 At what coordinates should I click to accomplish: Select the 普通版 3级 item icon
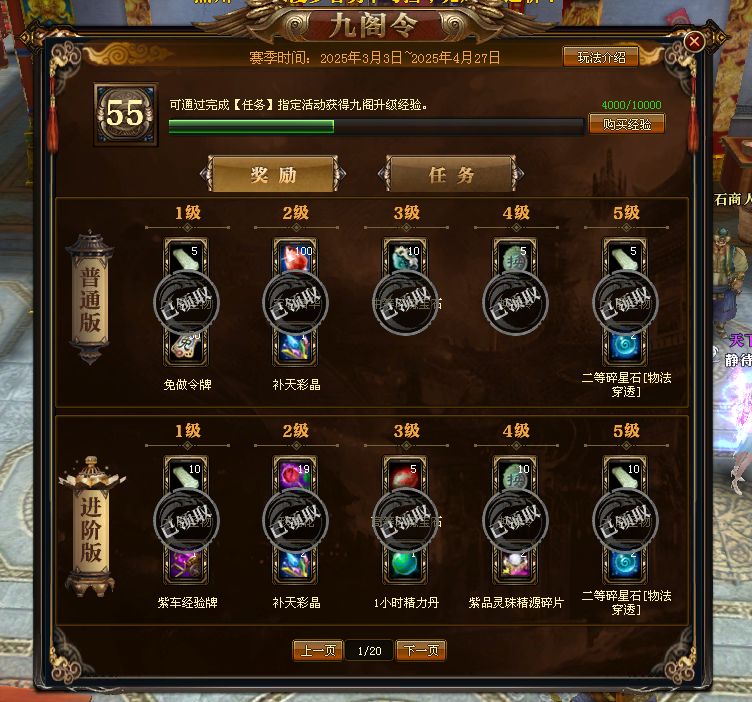405,257
